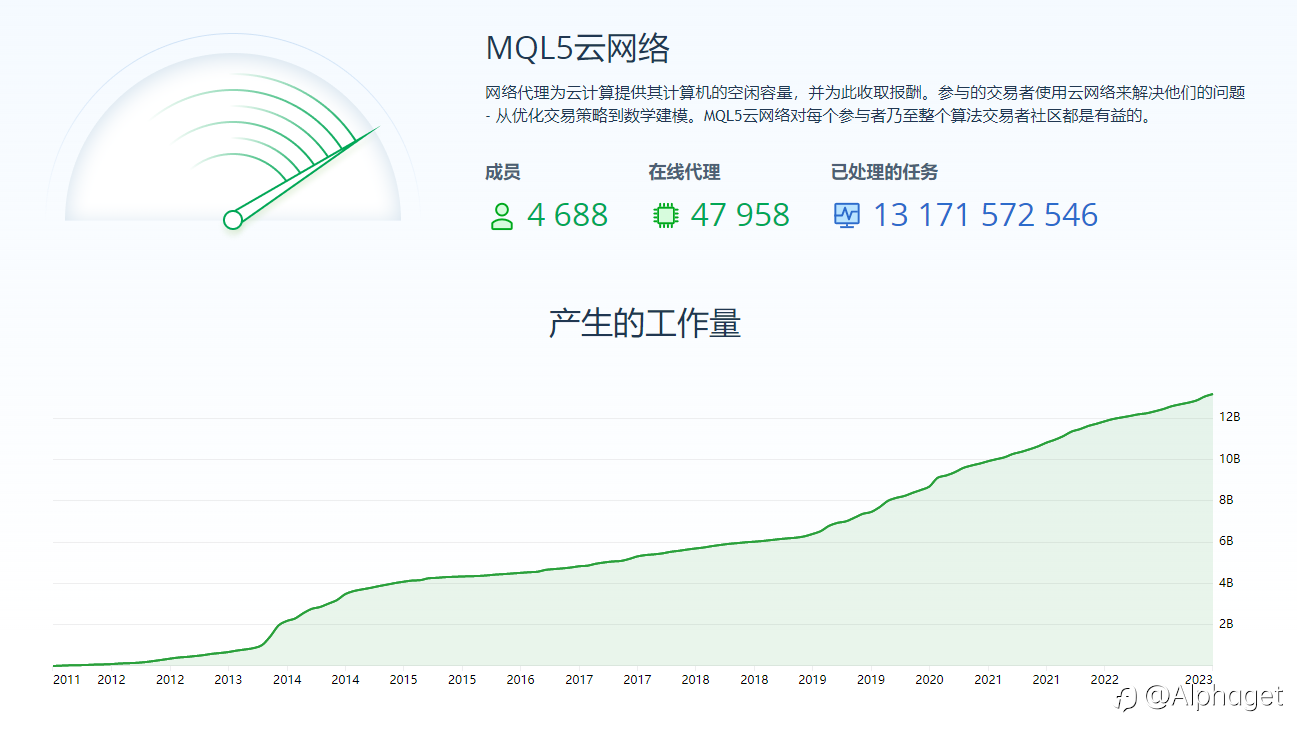Image resolution: width=1297 pixels, height=741 pixels.
Task: Click the 2020 x-axis label
Action: point(929,680)
